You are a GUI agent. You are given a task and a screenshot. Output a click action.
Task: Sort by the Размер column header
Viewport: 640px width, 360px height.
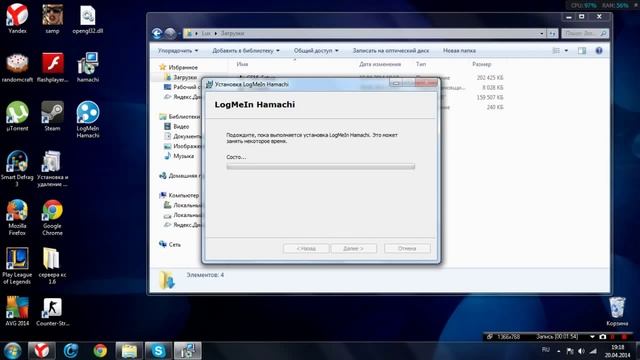click(x=482, y=64)
